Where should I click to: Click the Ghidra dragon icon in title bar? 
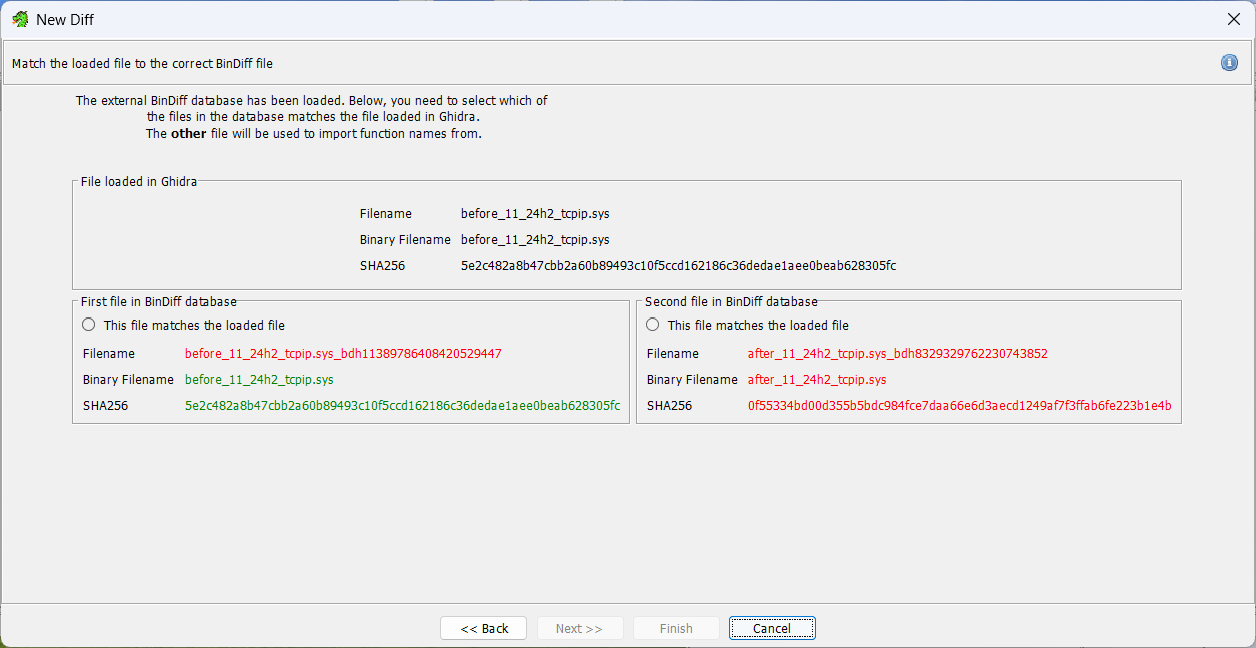[19, 19]
